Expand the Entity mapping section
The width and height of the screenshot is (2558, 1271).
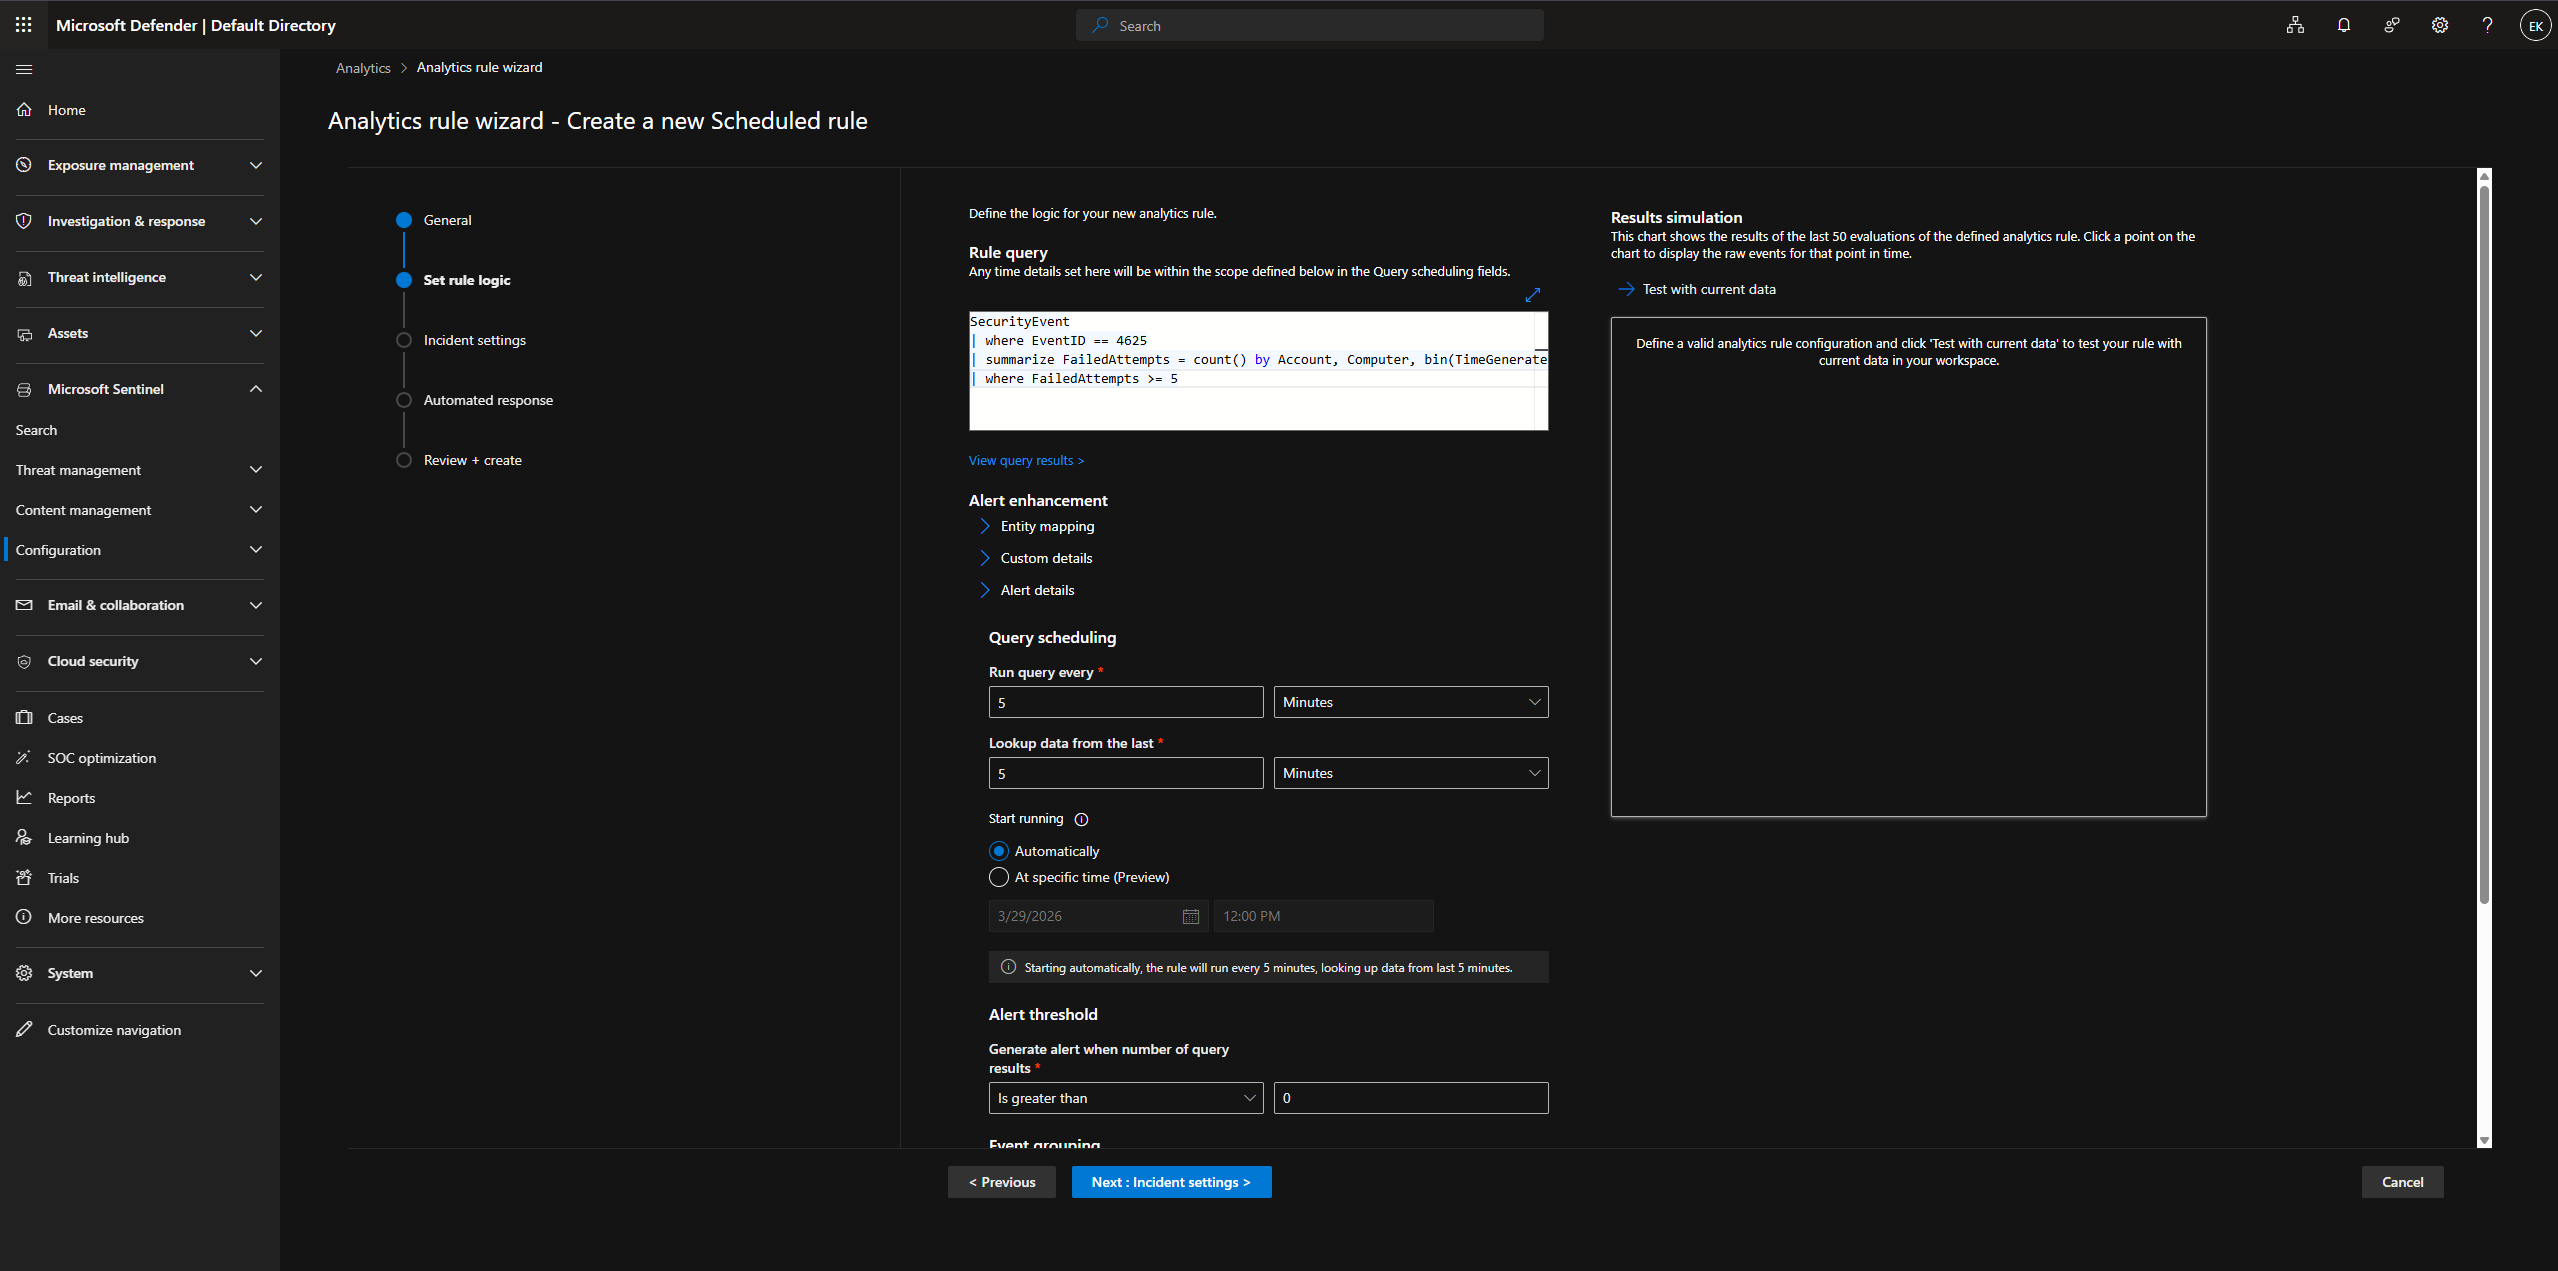click(1046, 526)
